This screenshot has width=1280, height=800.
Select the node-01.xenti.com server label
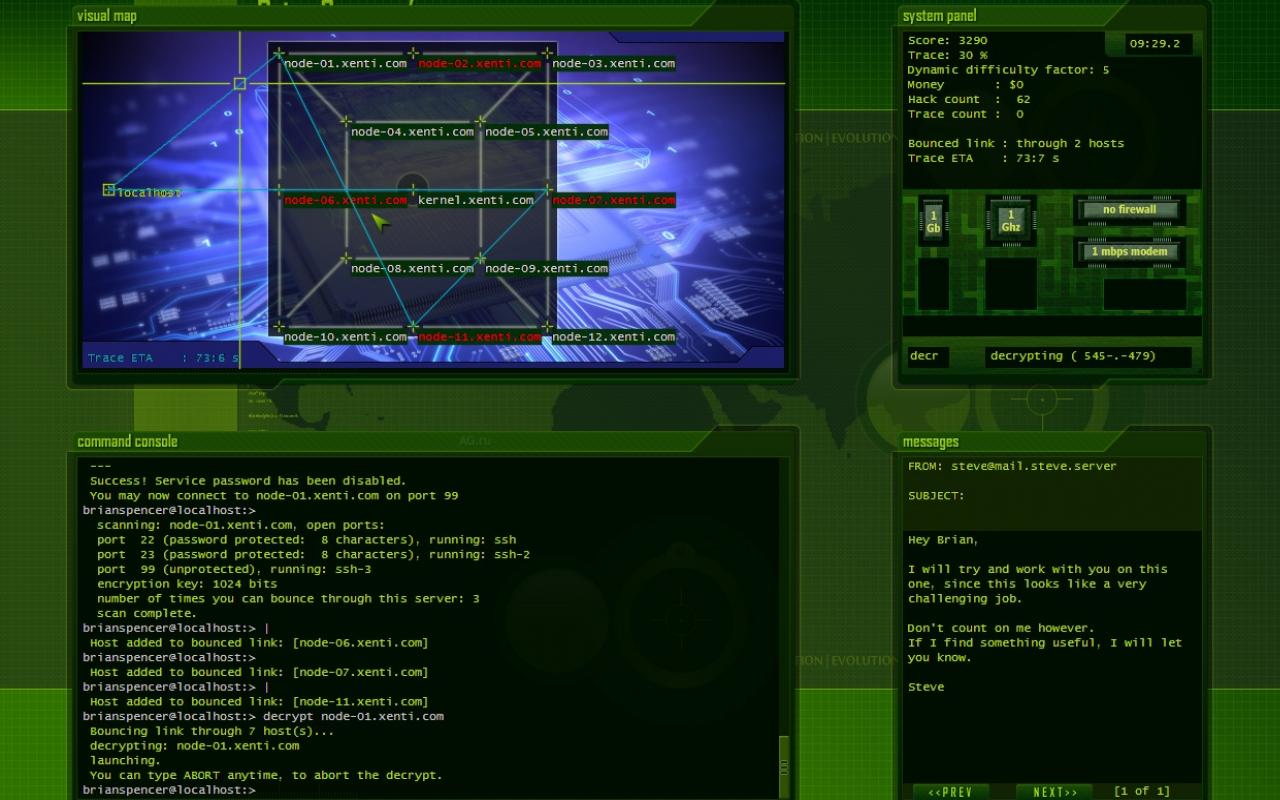coord(345,63)
